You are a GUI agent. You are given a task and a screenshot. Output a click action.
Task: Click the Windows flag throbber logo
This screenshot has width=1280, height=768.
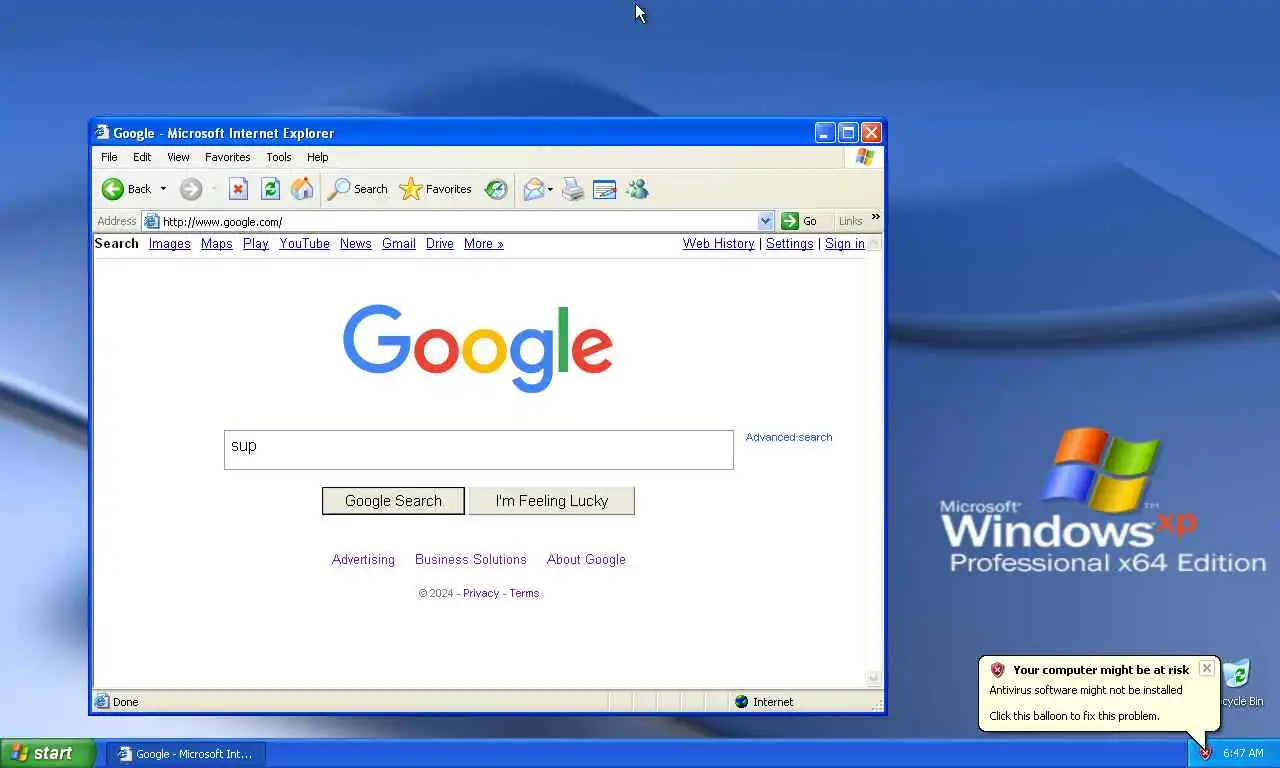(x=865, y=157)
